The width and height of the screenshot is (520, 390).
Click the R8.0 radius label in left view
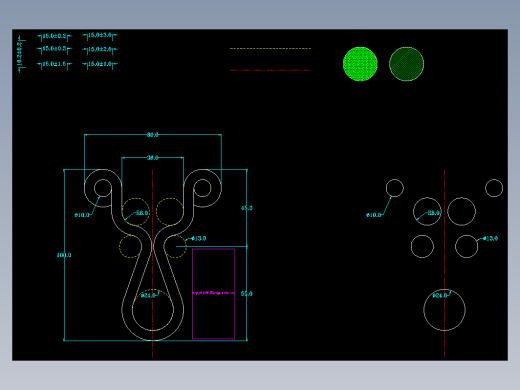click(142, 213)
